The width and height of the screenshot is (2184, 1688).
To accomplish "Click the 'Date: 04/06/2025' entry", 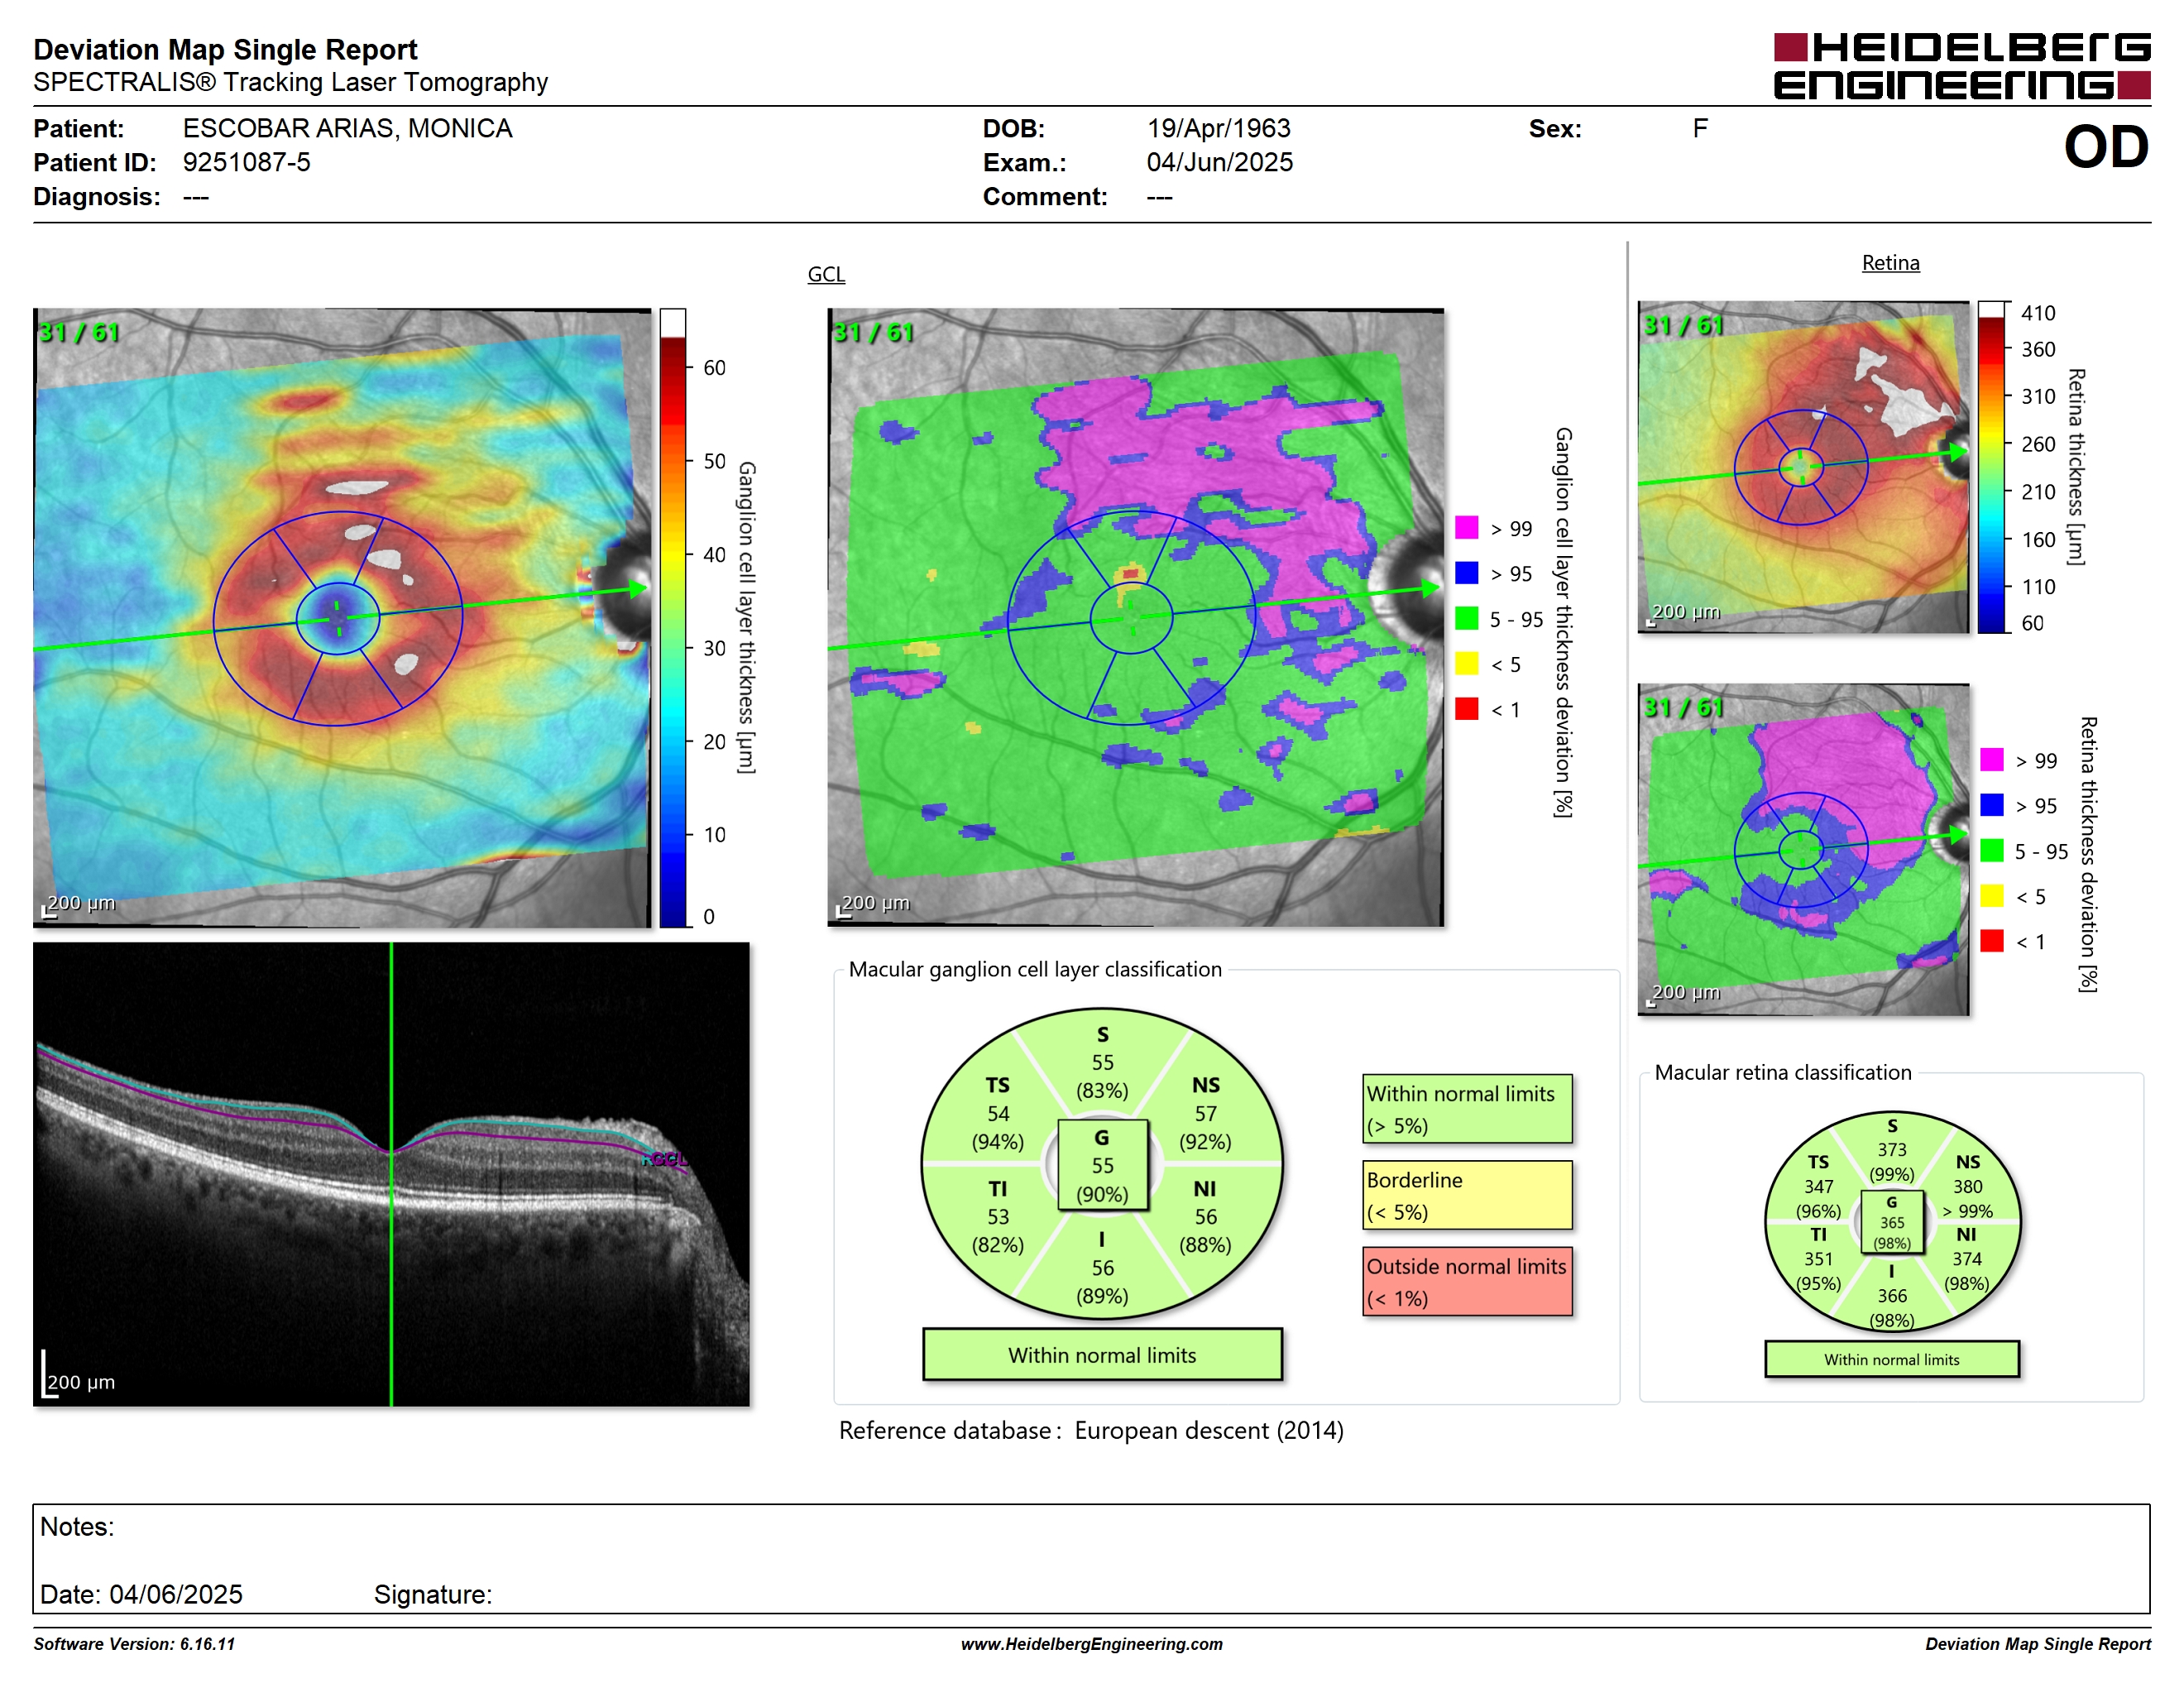I will click(x=141, y=1594).
